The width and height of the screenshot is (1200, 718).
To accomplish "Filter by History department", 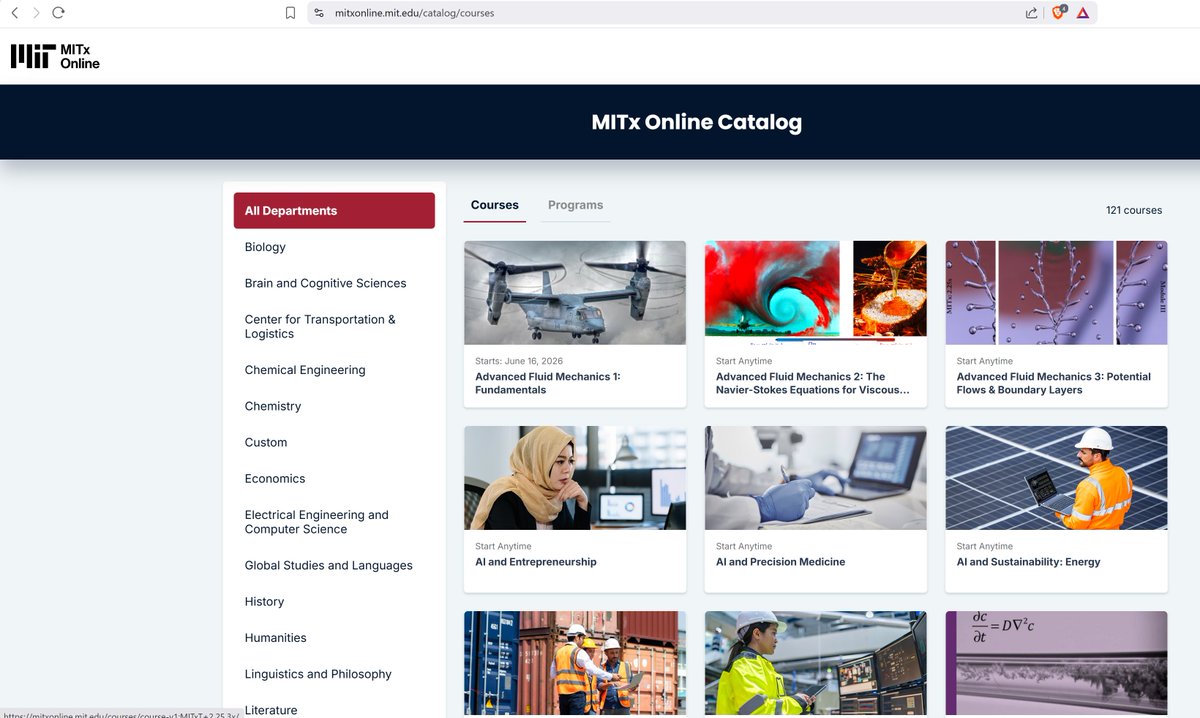I will [x=264, y=601].
